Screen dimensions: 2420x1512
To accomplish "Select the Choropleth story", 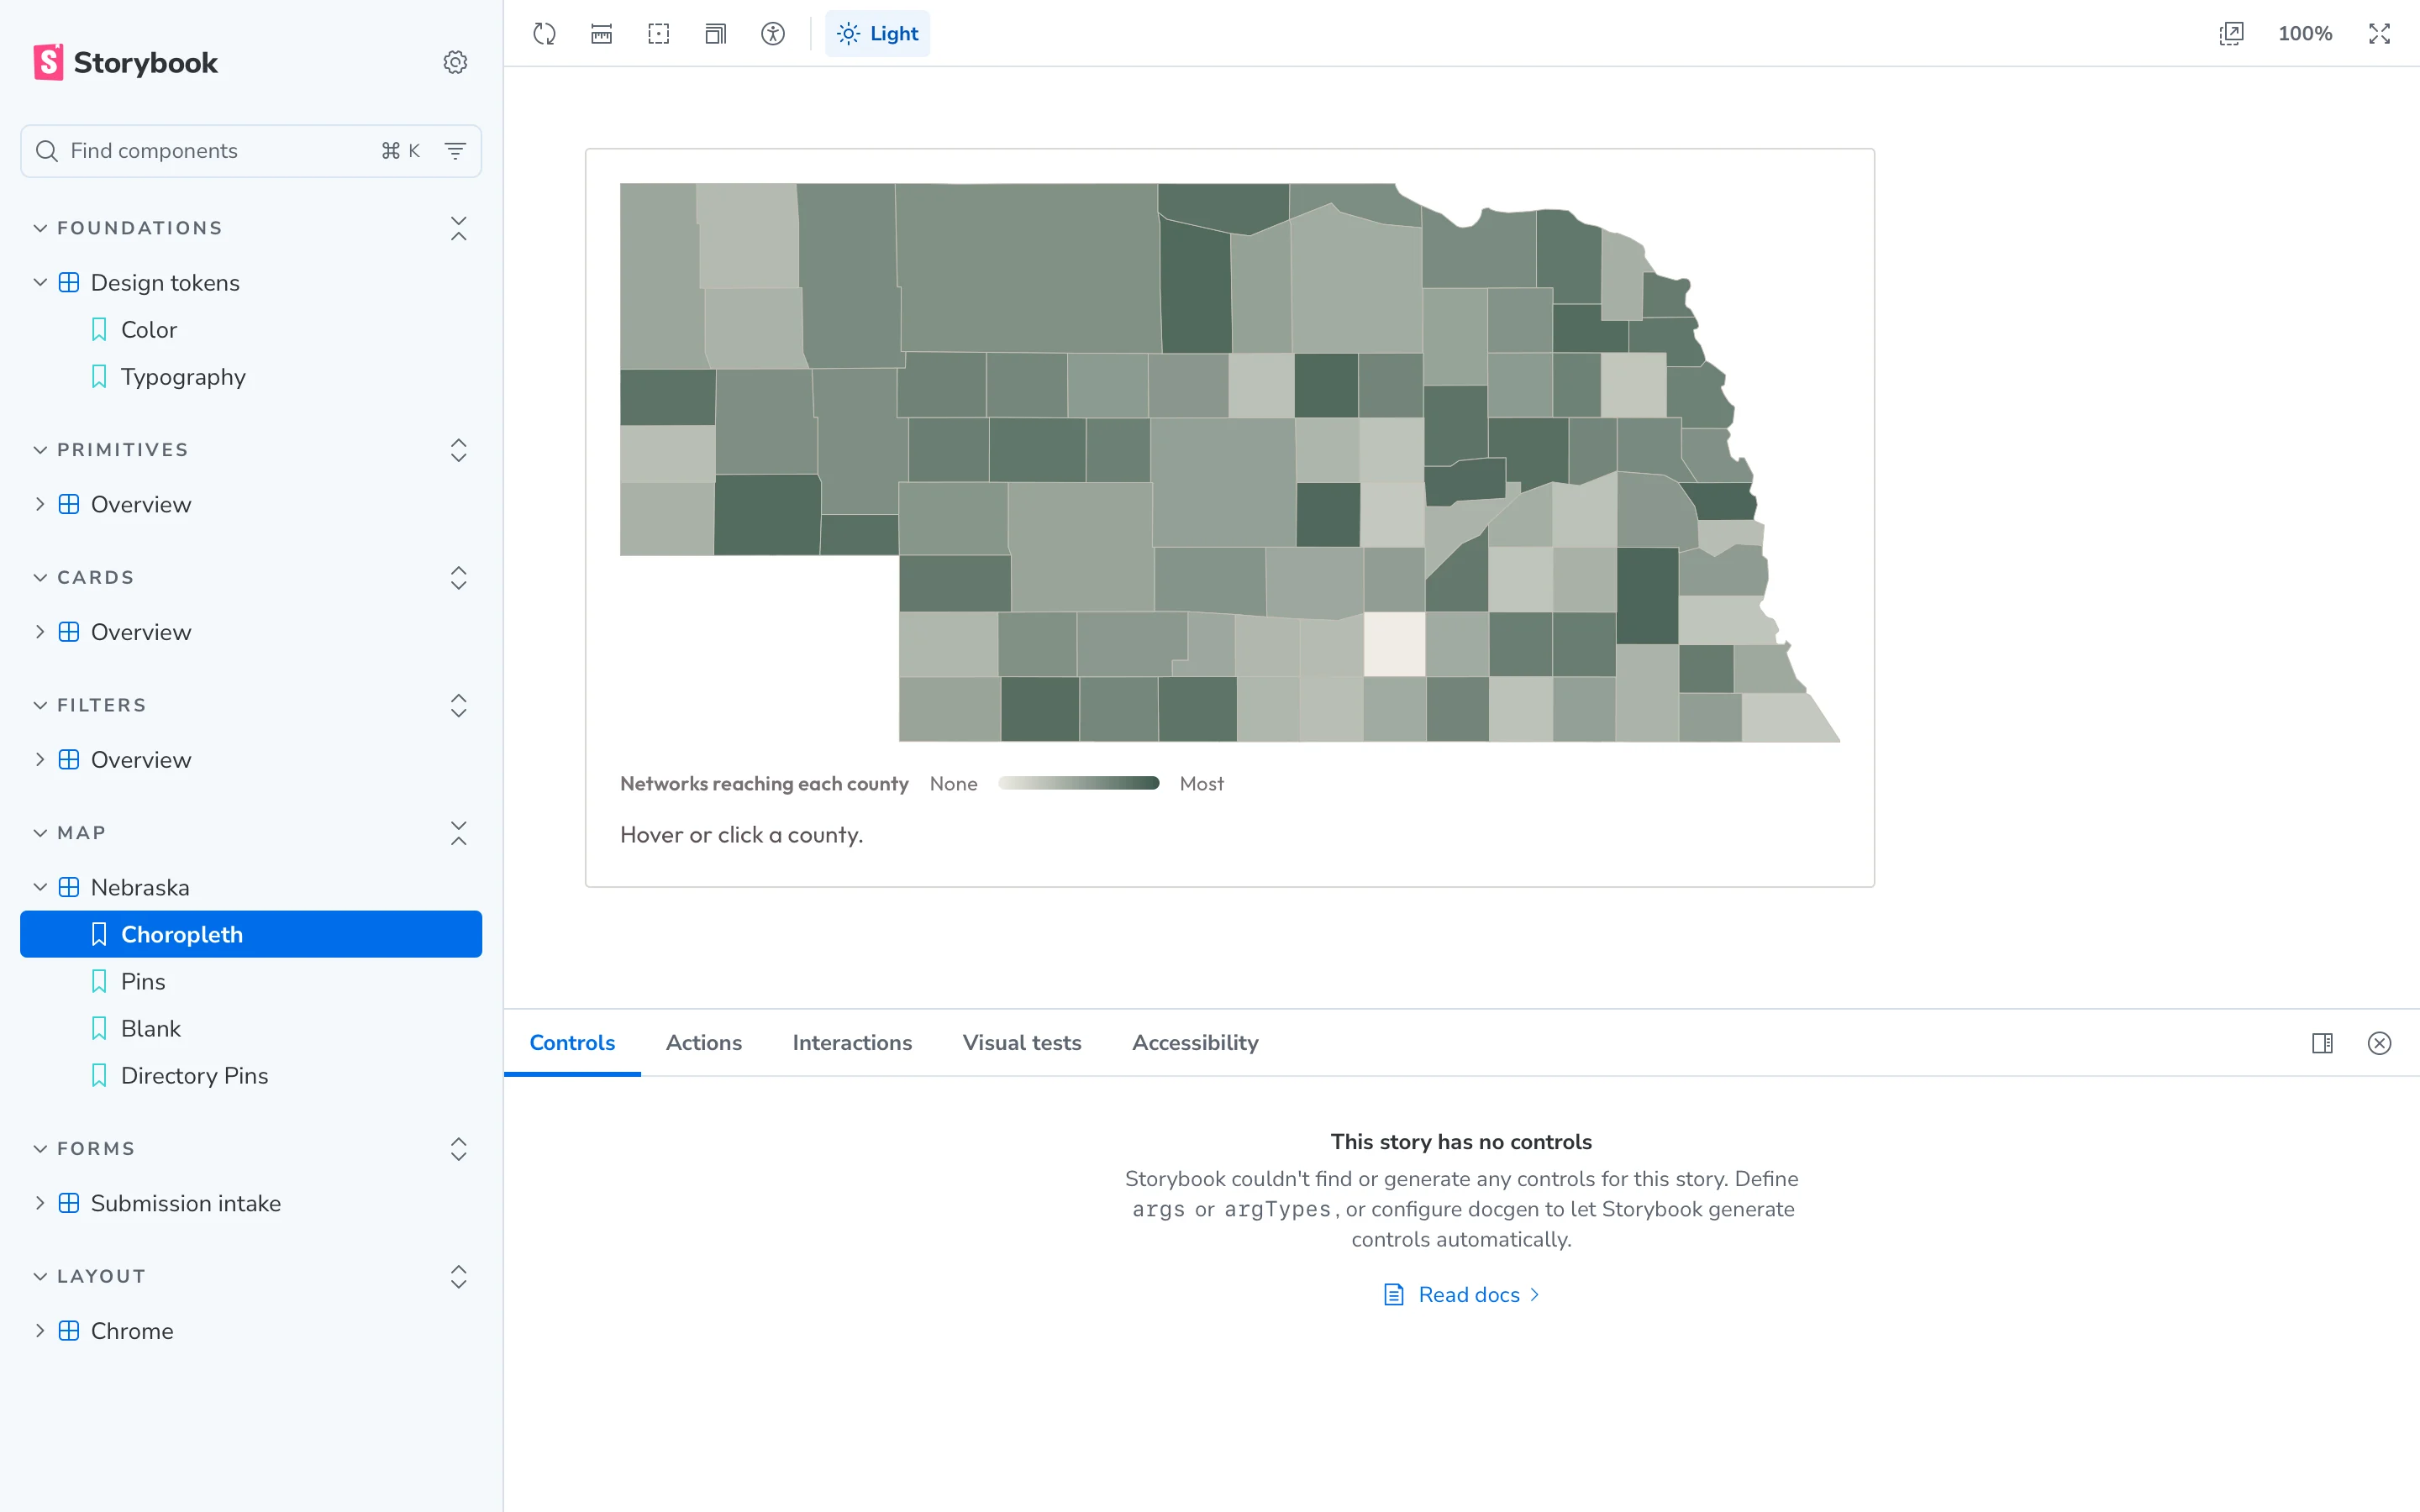I will click(x=251, y=934).
